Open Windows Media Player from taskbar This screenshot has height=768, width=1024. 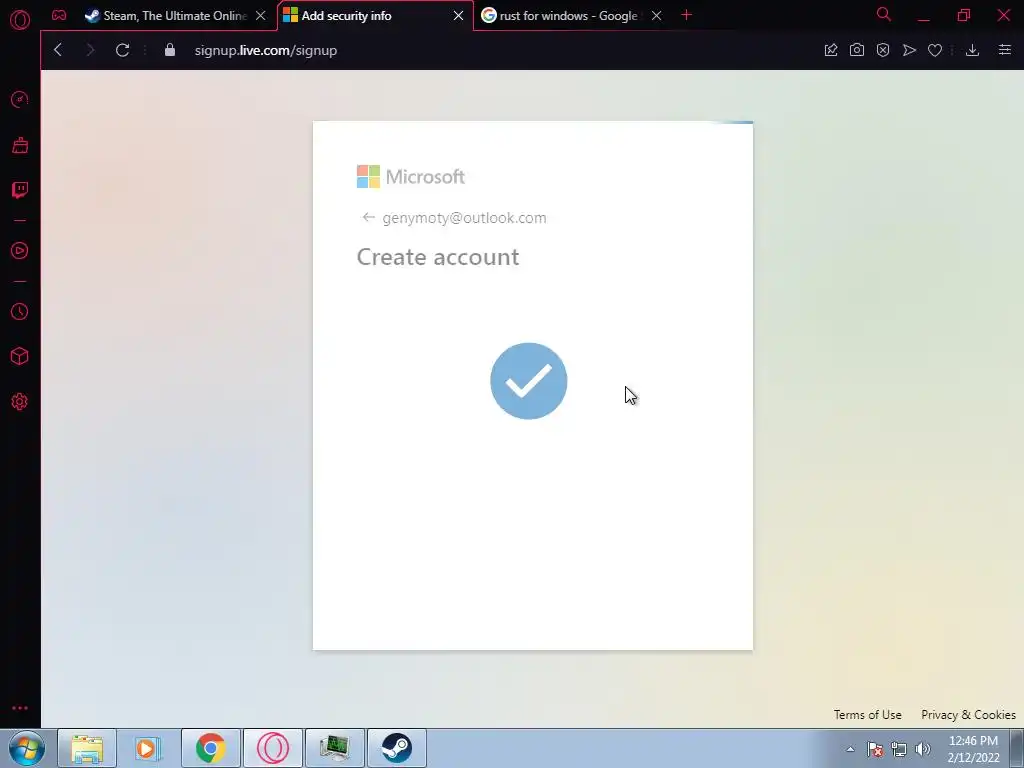pos(148,748)
